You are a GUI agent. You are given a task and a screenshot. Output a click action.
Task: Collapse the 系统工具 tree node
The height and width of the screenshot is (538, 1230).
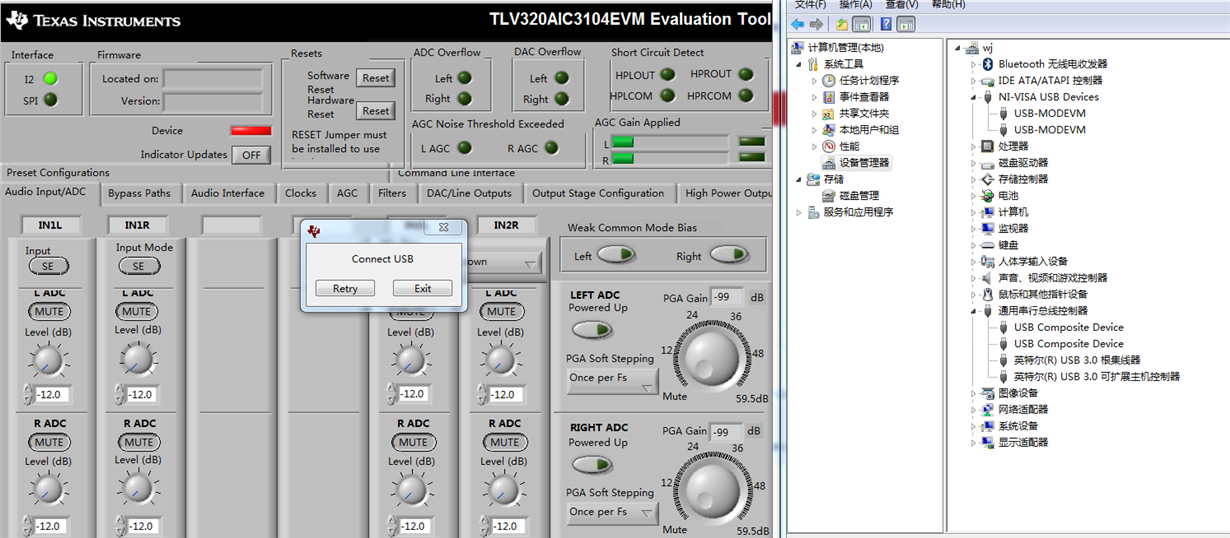[798, 64]
